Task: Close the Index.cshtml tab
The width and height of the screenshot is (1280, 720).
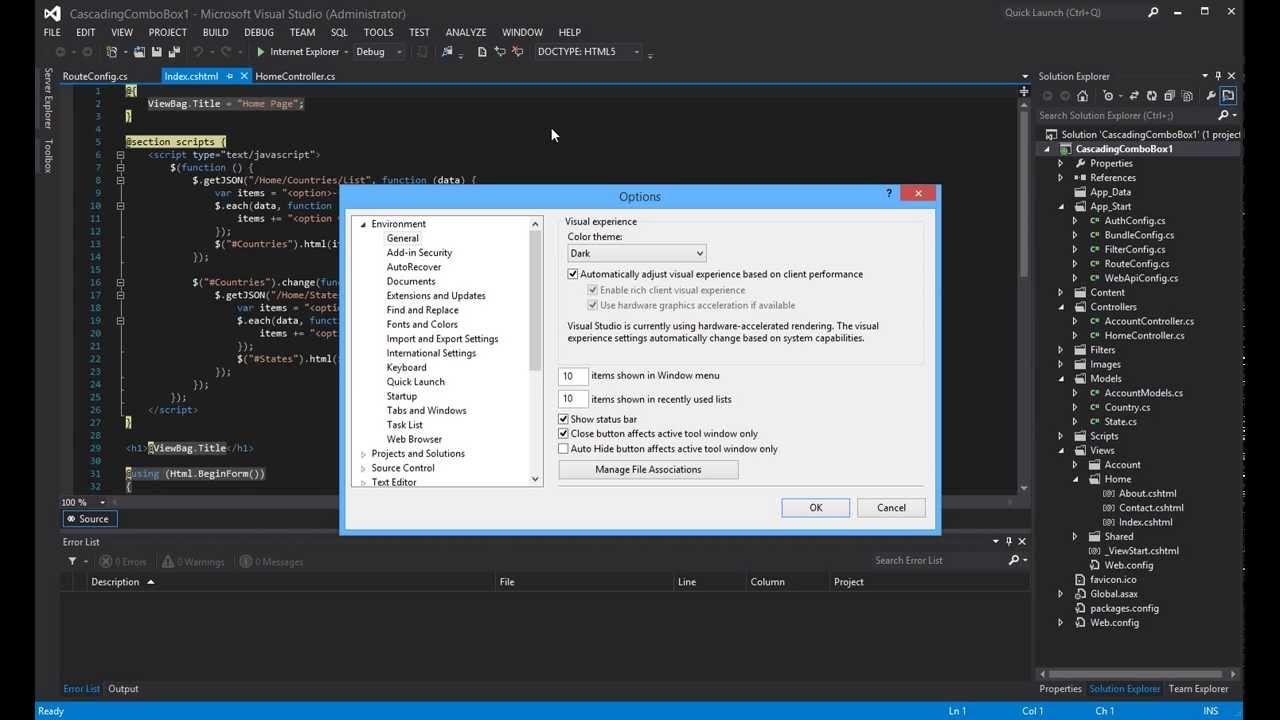Action: 244,76
